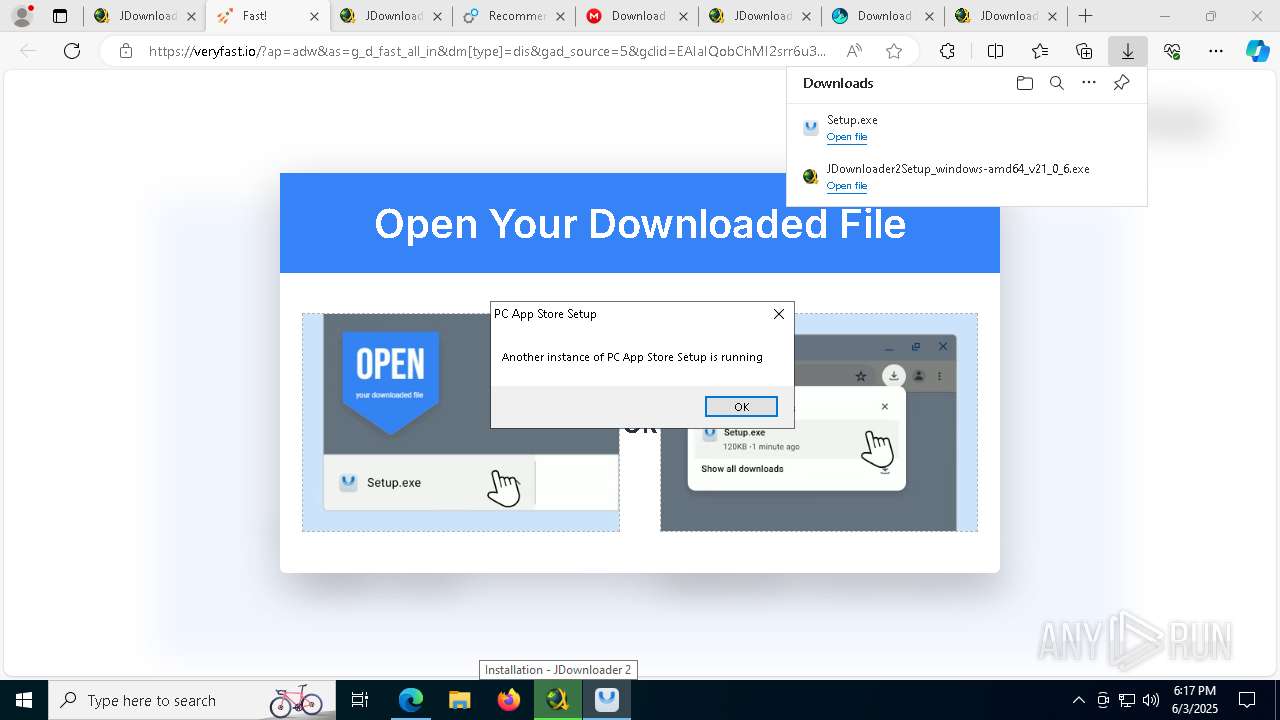Image resolution: width=1280 pixels, height=720 pixels.
Task: Open Task View on taskbar
Action: [x=360, y=700]
